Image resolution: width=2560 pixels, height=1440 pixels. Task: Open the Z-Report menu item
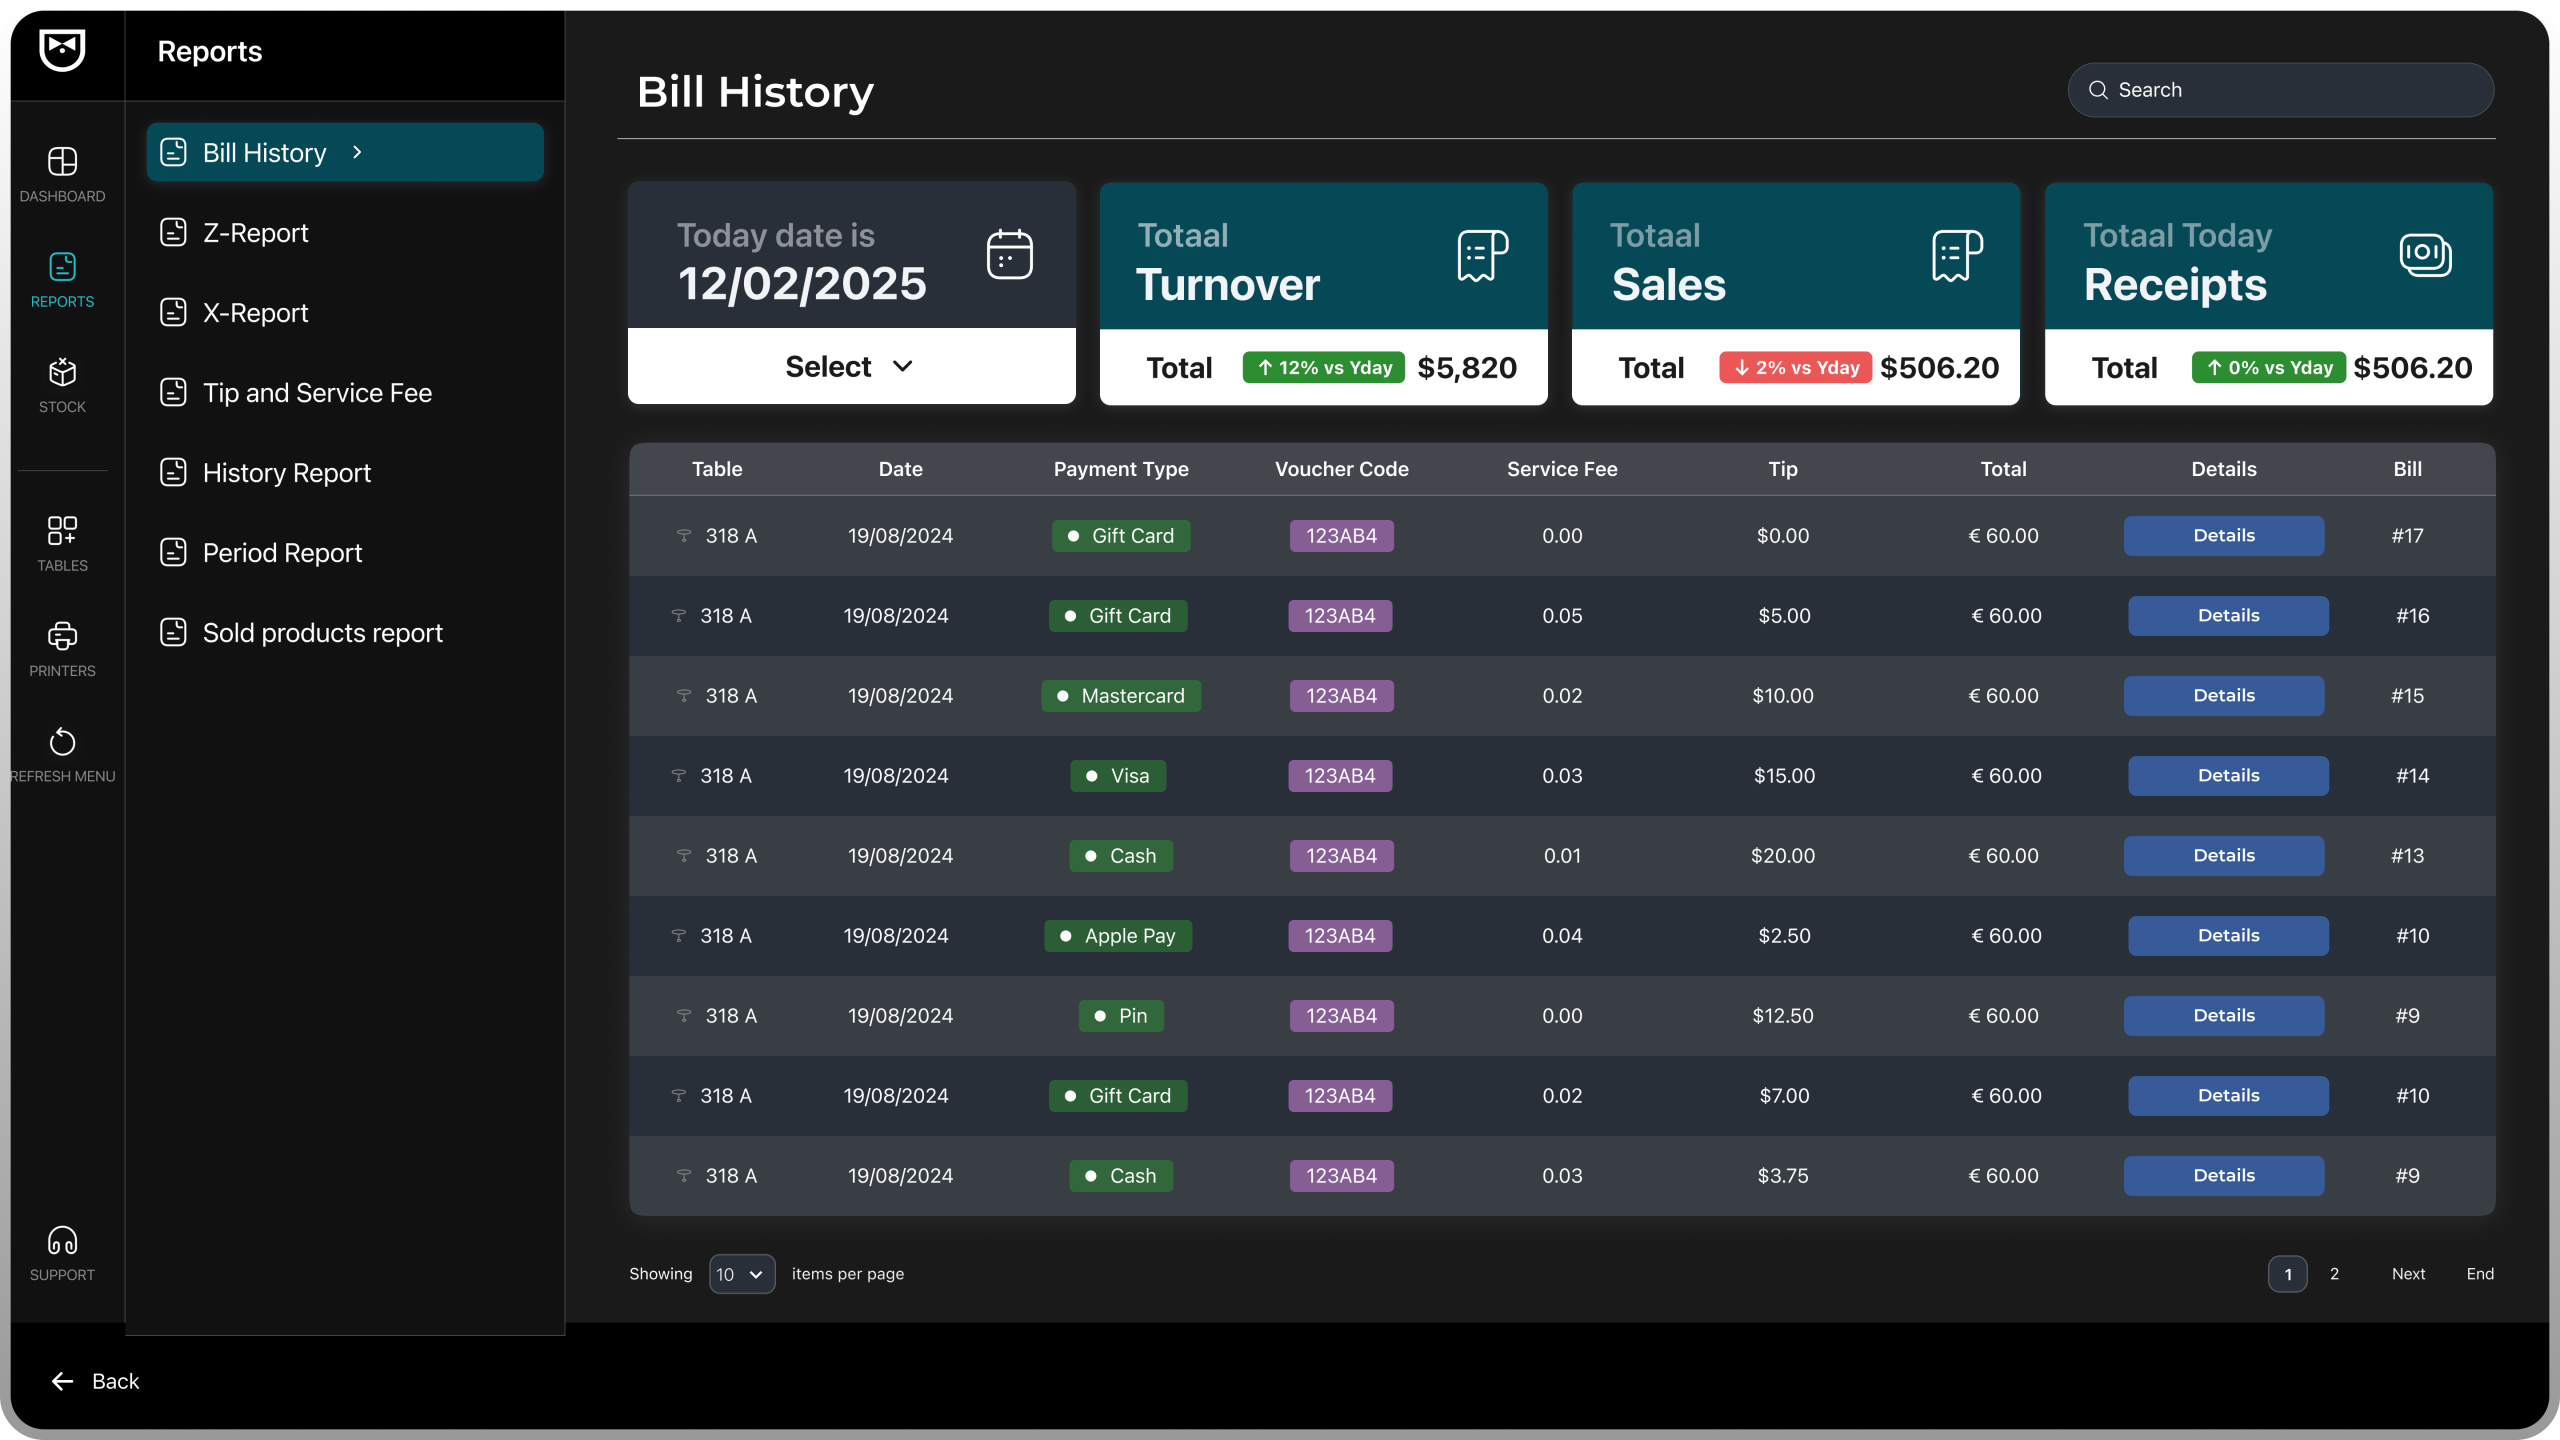(x=256, y=233)
